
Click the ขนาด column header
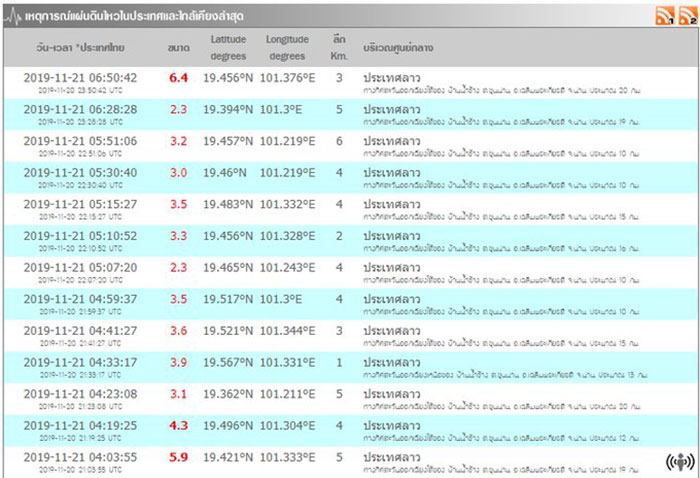pyautogui.click(x=178, y=47)
